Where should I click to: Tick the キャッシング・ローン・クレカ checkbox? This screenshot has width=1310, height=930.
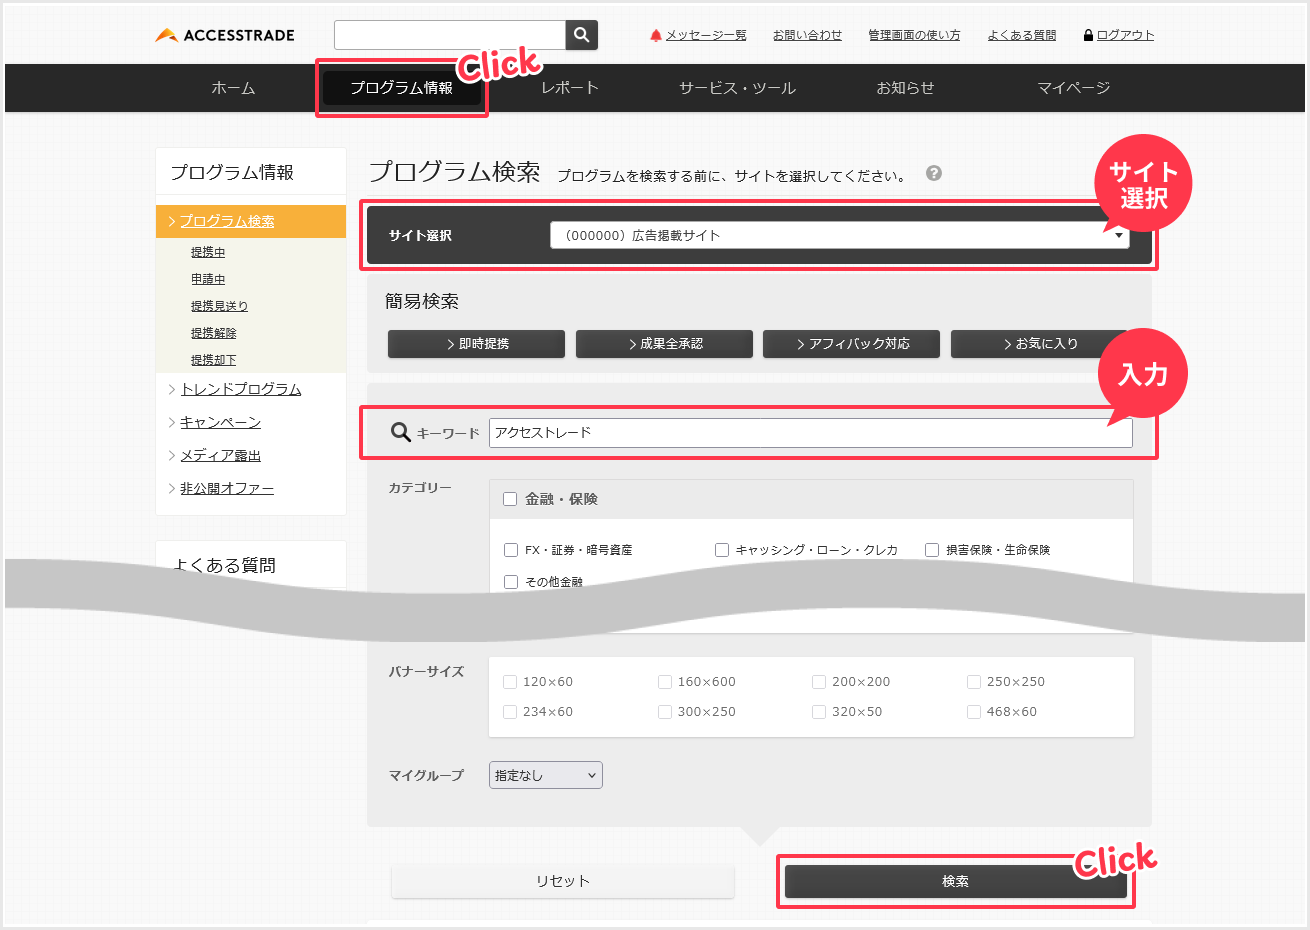[x=722, y=550]
